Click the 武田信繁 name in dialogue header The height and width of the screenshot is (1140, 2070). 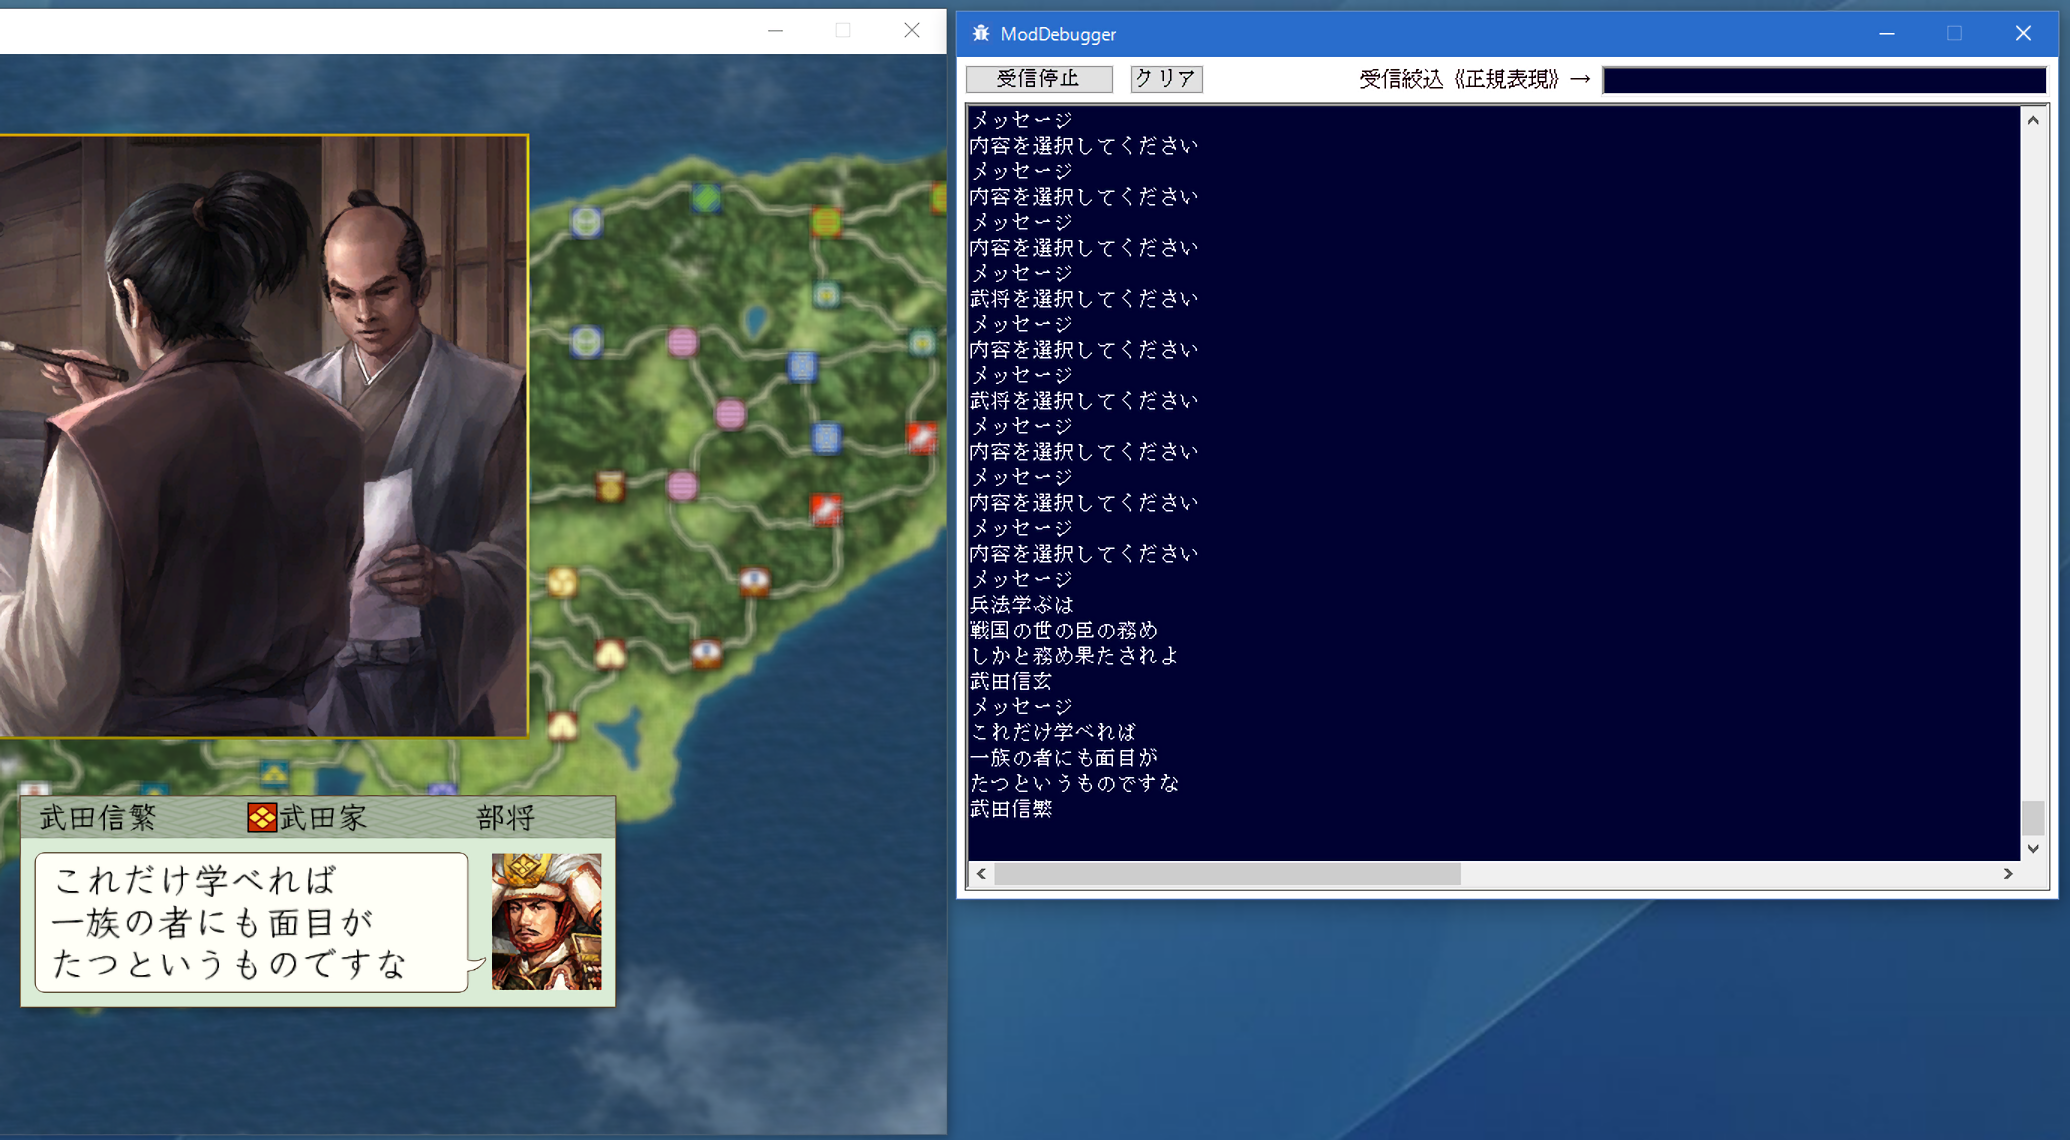98,818
